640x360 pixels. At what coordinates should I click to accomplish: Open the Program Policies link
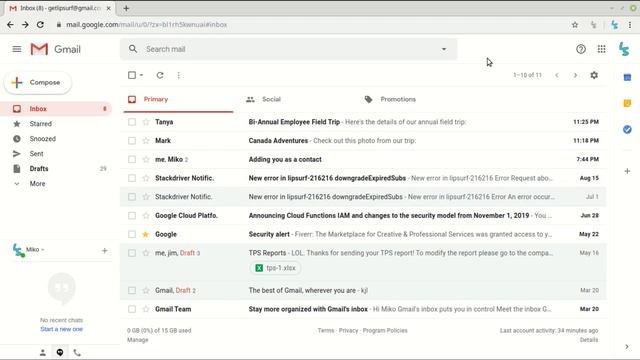tap(385, 331)
